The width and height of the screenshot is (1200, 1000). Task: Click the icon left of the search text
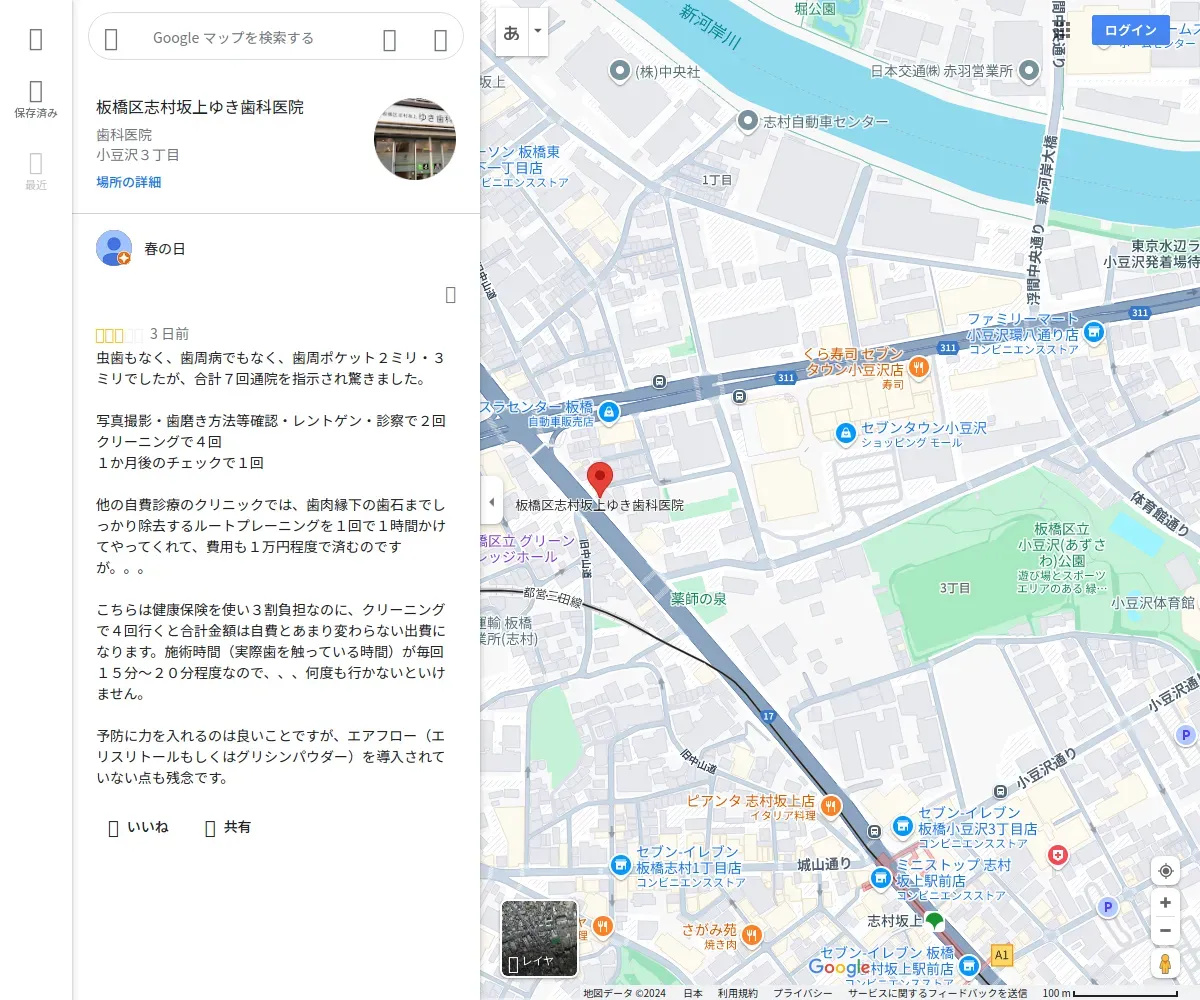111,39
